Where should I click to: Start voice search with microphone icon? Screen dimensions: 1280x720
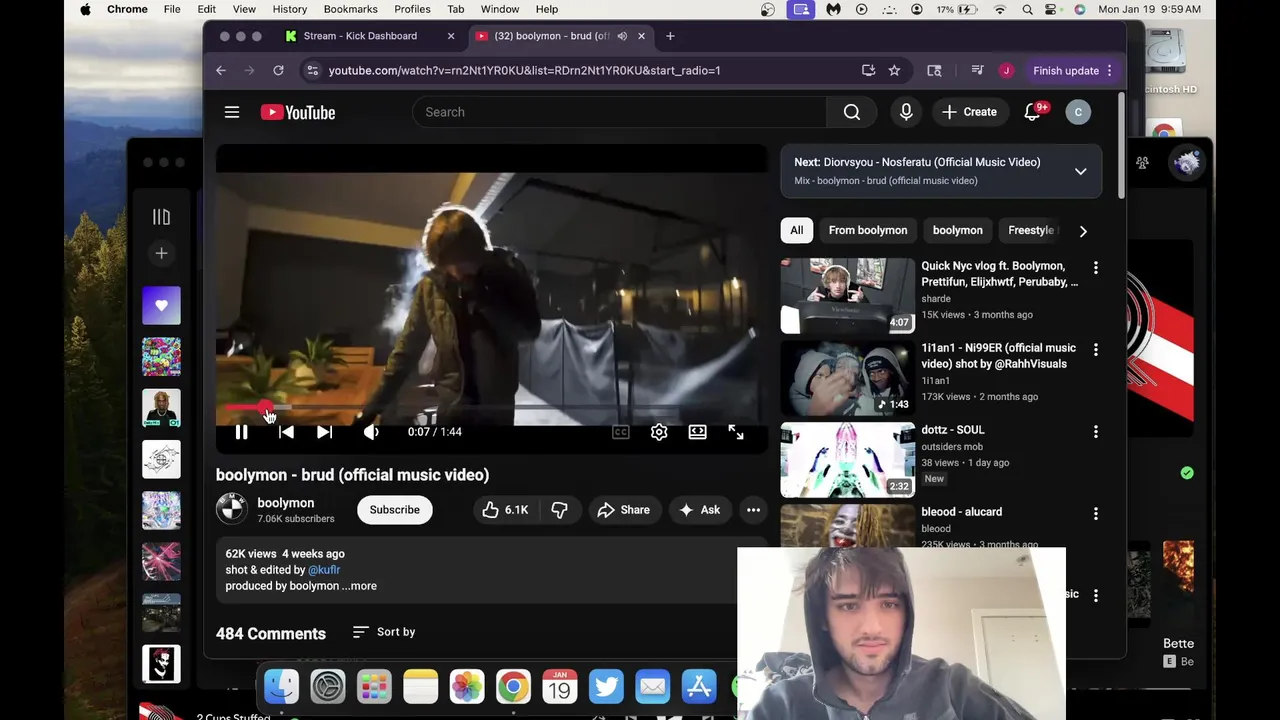point(906,112)
